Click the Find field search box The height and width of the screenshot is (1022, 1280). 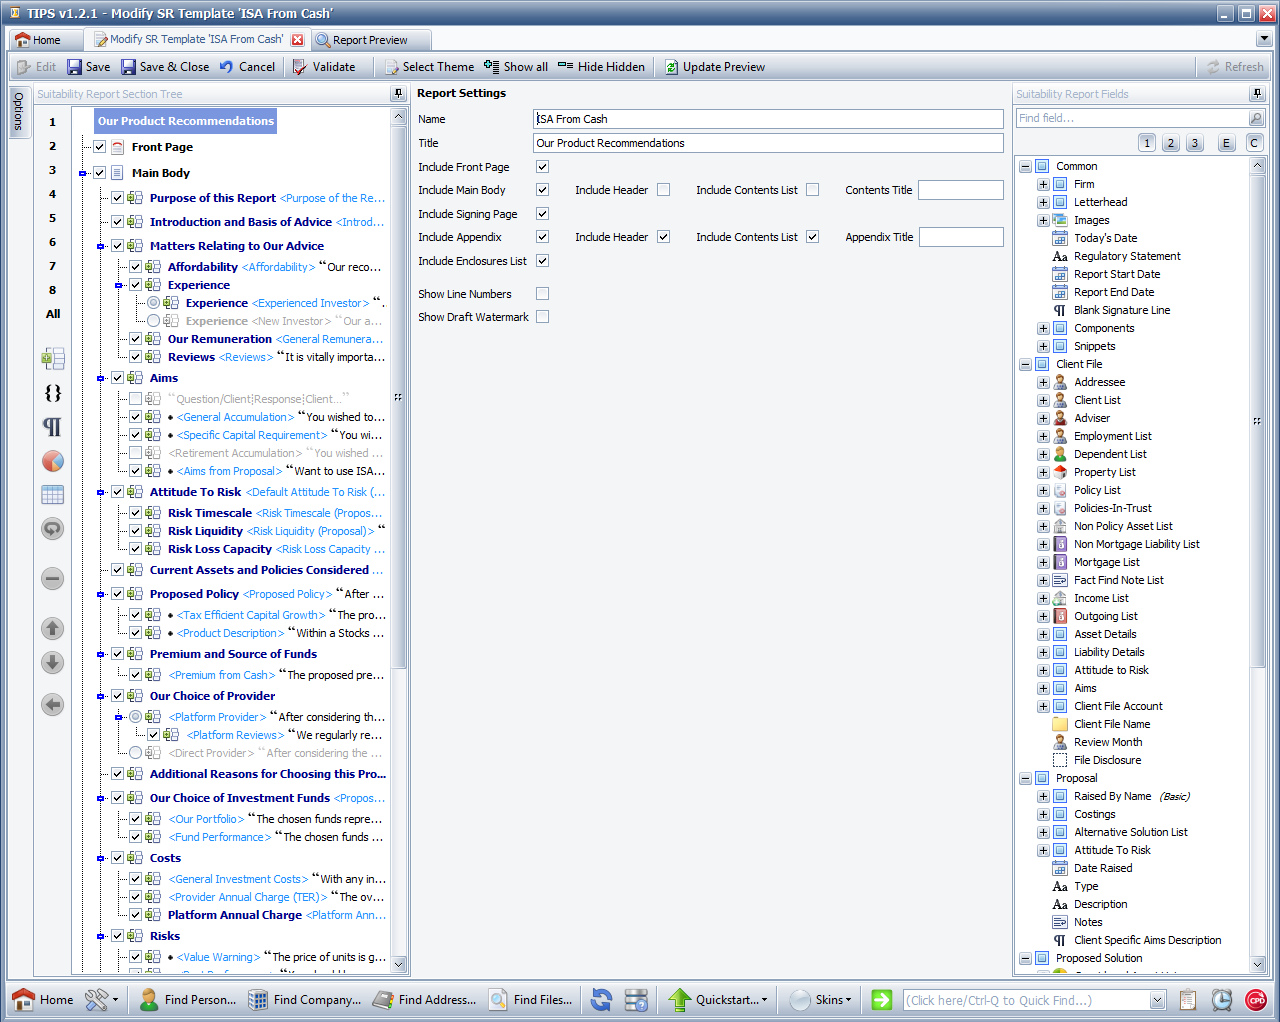coord(1130,118)
